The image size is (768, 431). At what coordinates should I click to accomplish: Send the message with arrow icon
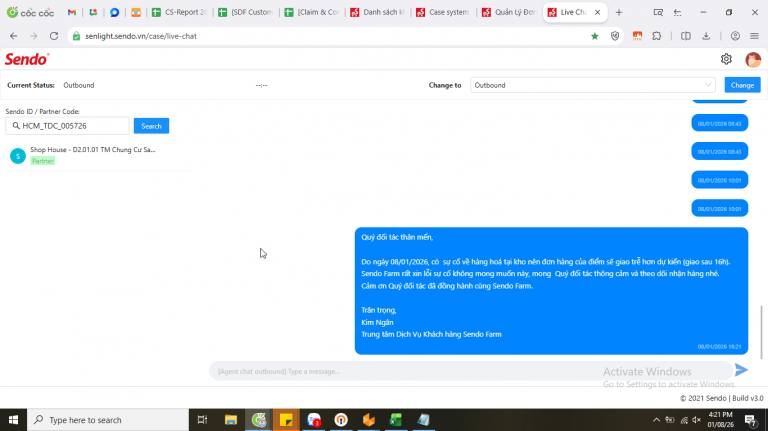pyautogui.click(x=742, y=370)
